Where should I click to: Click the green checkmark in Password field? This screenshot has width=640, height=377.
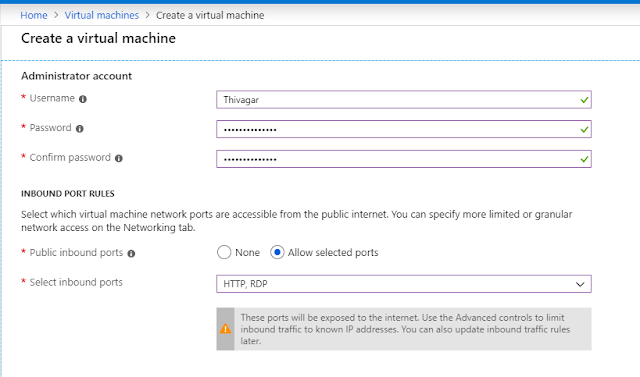pos(584,130)
